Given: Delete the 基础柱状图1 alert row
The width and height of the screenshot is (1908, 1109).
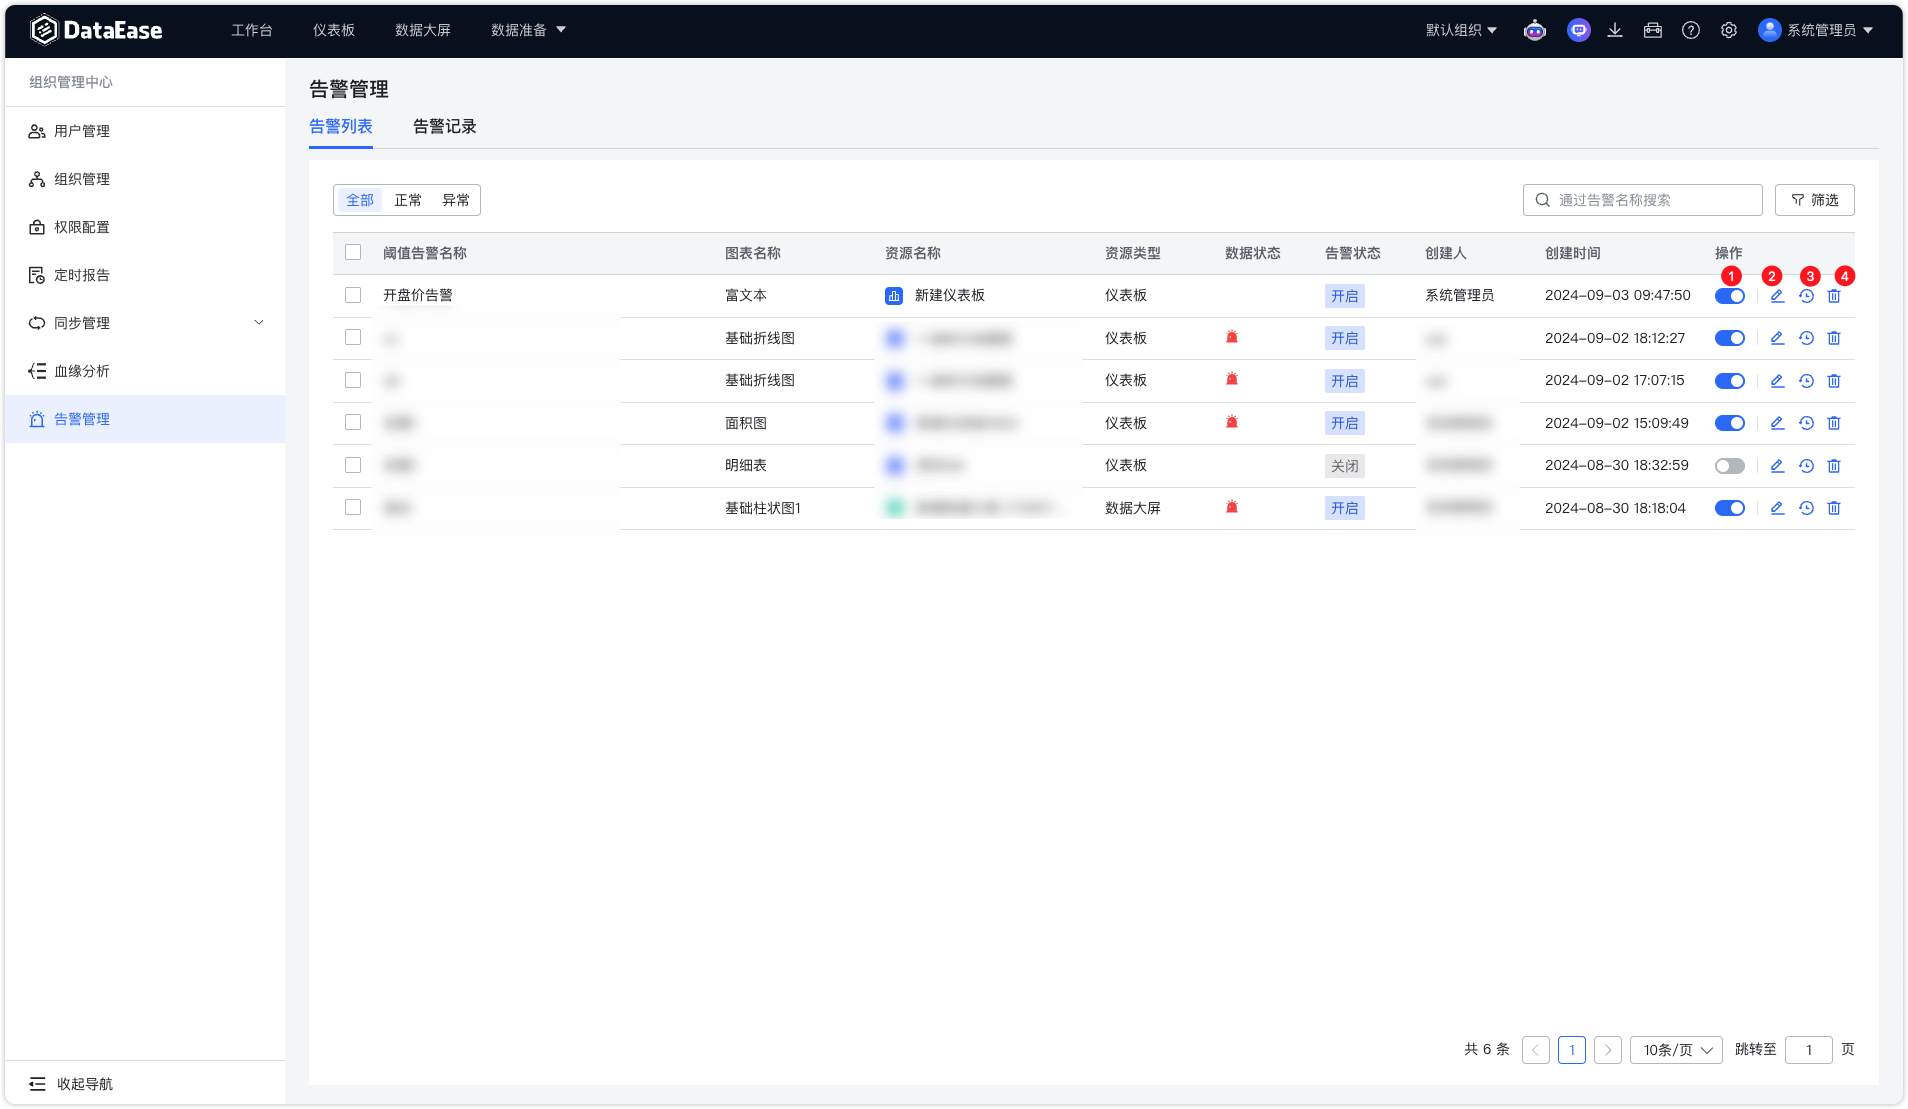Looking at the screenshot, I should pyautogui.click(x=1834, y=508).
